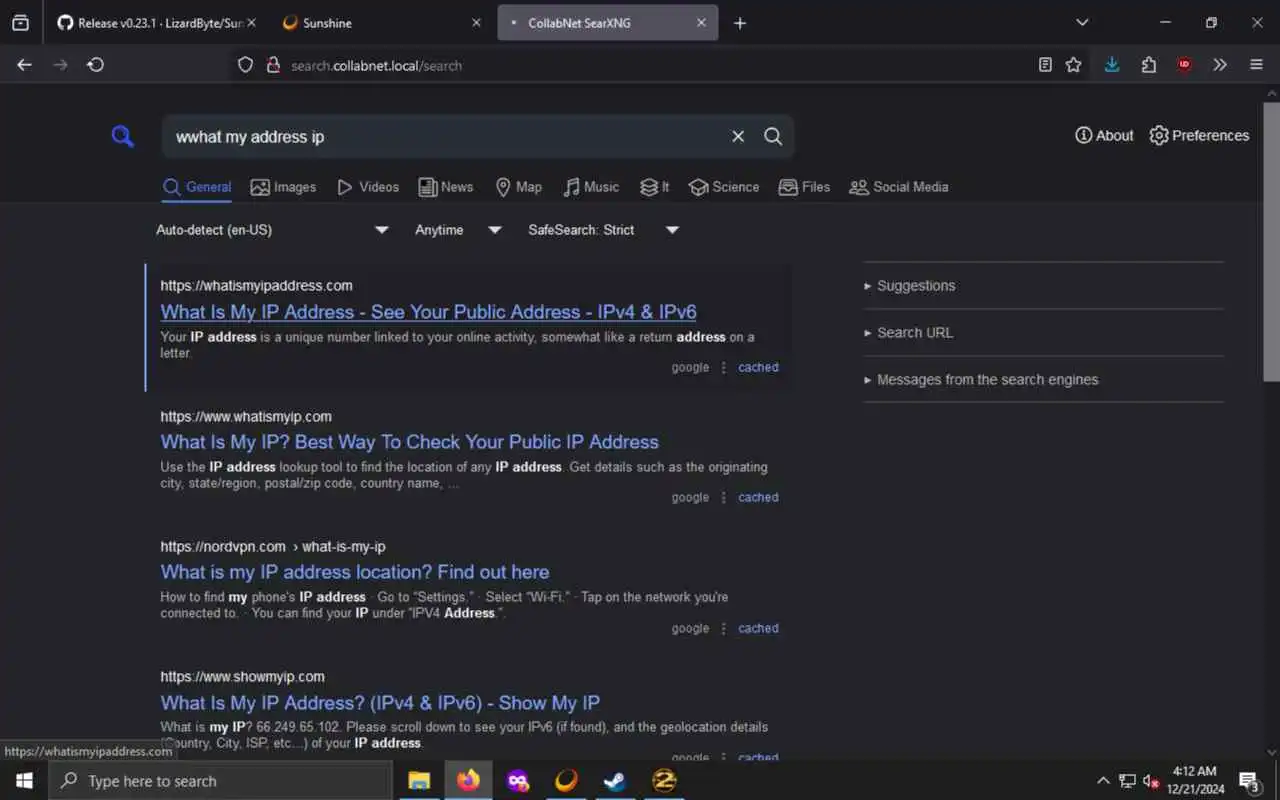Screen dimensions: 1280x800
Task: Open the NordVPN IP address location result
Action: [355, 572]
